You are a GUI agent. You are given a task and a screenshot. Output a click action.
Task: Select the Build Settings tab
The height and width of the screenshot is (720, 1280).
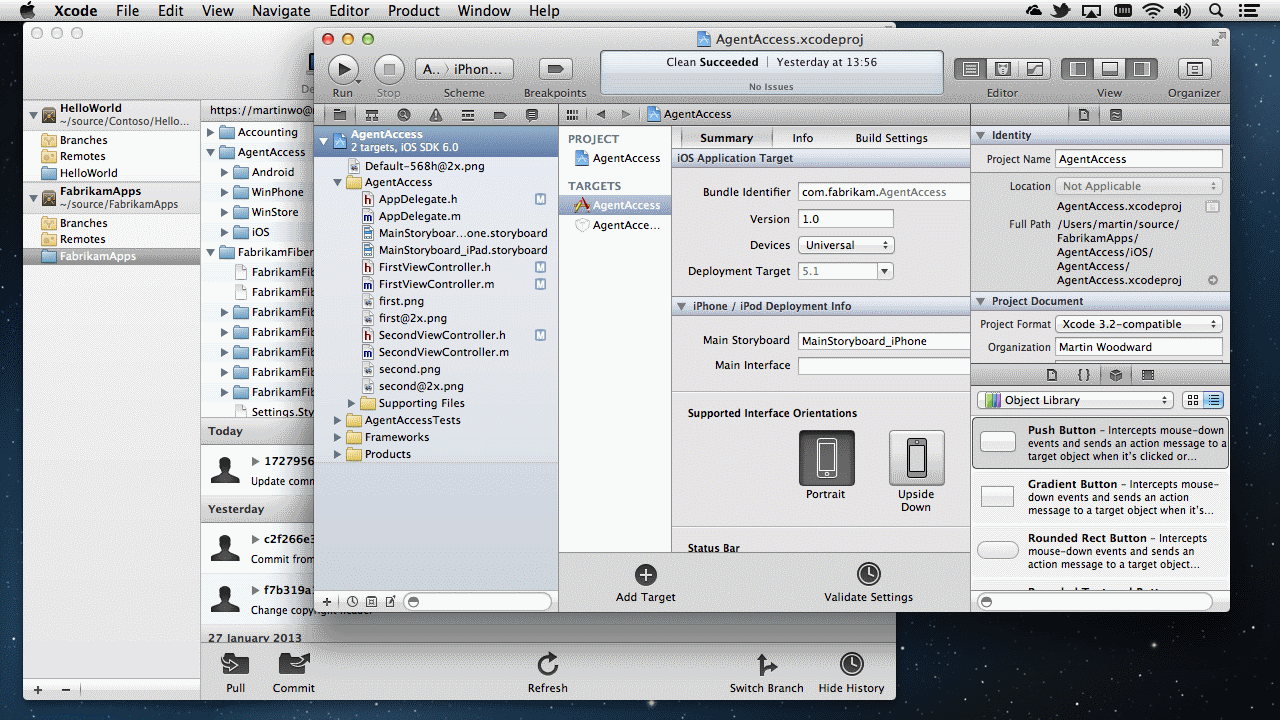[x=891, y=138]
